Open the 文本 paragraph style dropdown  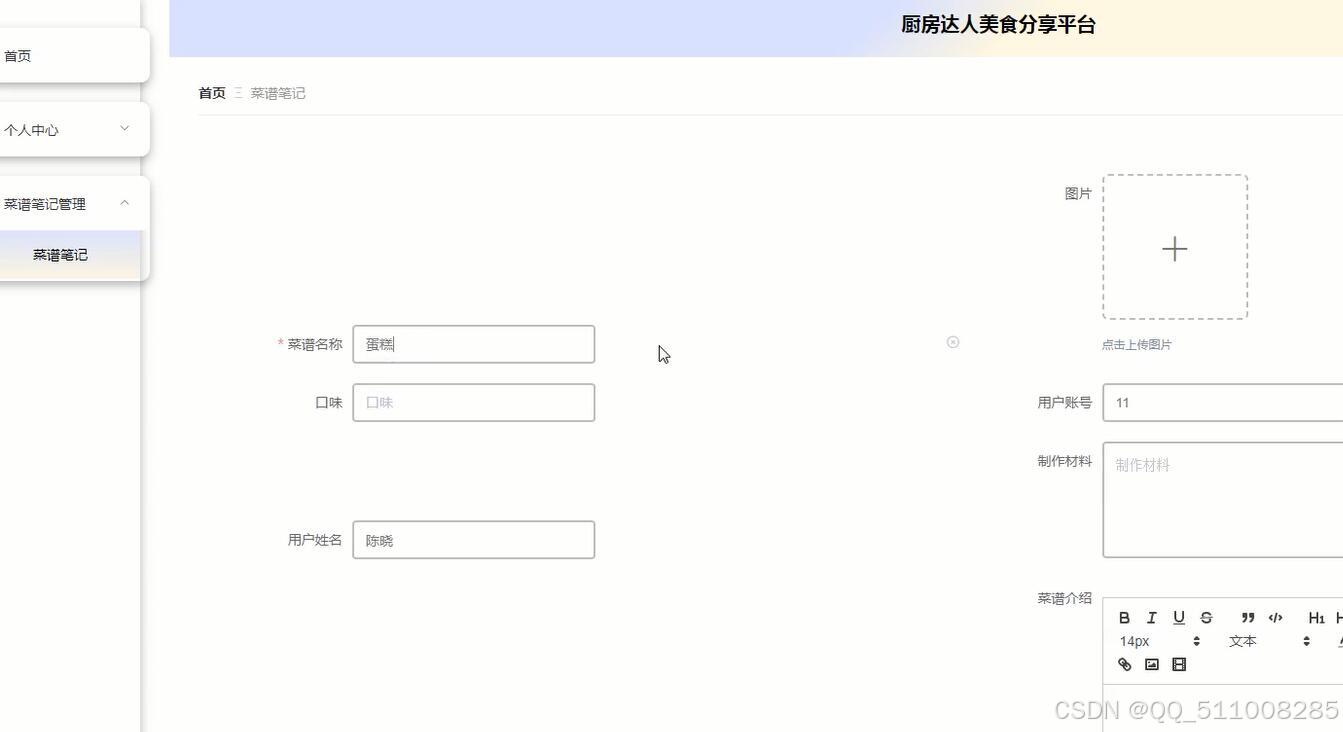coord(1243,641)
